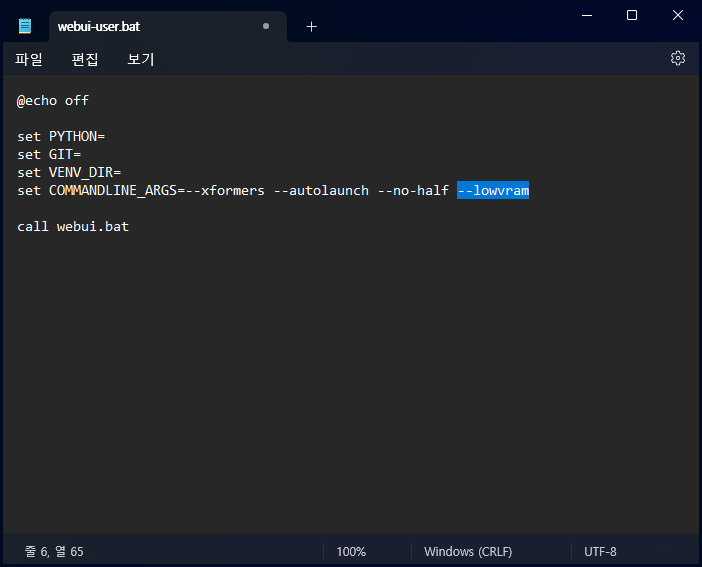Click the line and column status '줄 6, 열 65'
This screenshot has height=567, width=702.
54,551
